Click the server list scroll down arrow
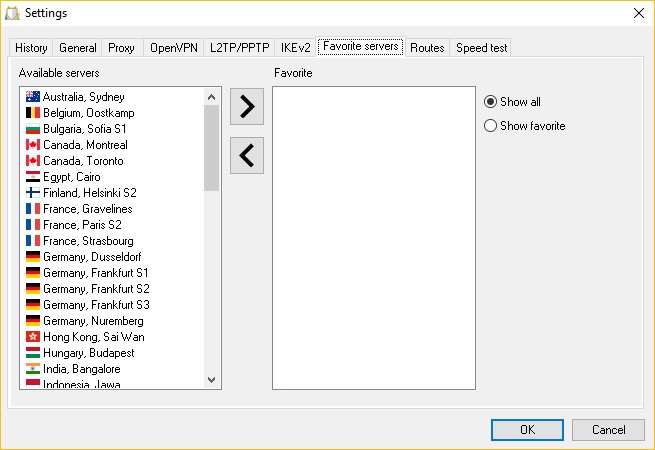Image resolution: width=655 pixels, height=450 pixels. point(211,379)
